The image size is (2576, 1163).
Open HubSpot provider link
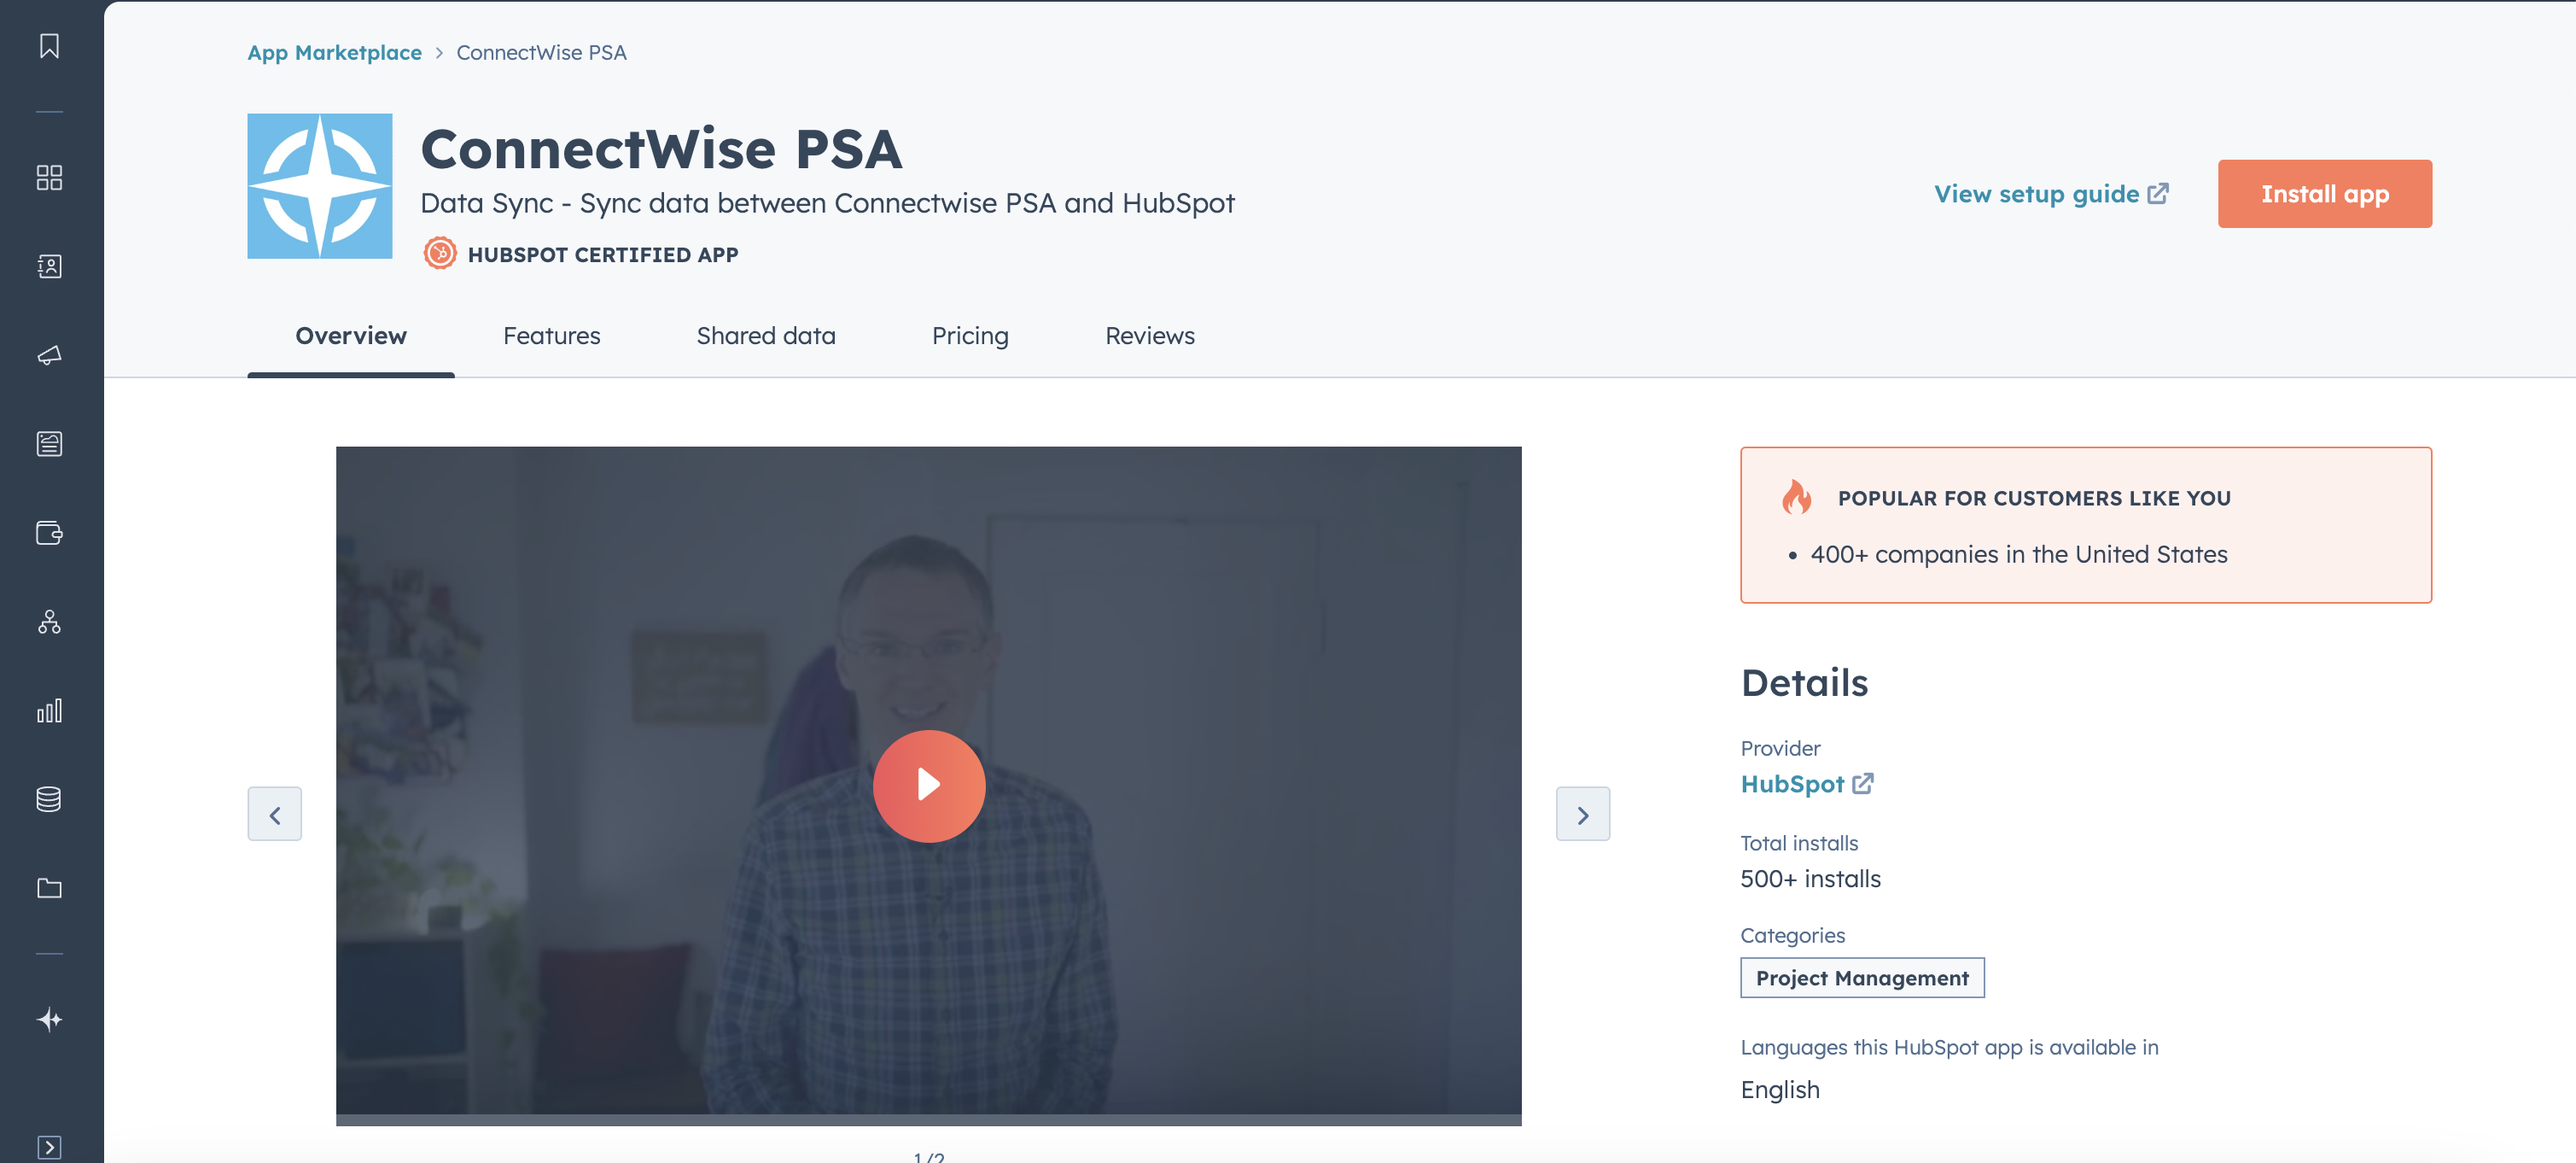point(1806,784)
